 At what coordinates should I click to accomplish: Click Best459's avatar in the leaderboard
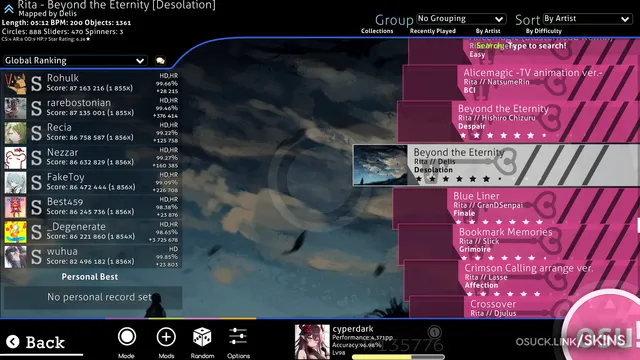pyautogui.click(x=15, y=207)
